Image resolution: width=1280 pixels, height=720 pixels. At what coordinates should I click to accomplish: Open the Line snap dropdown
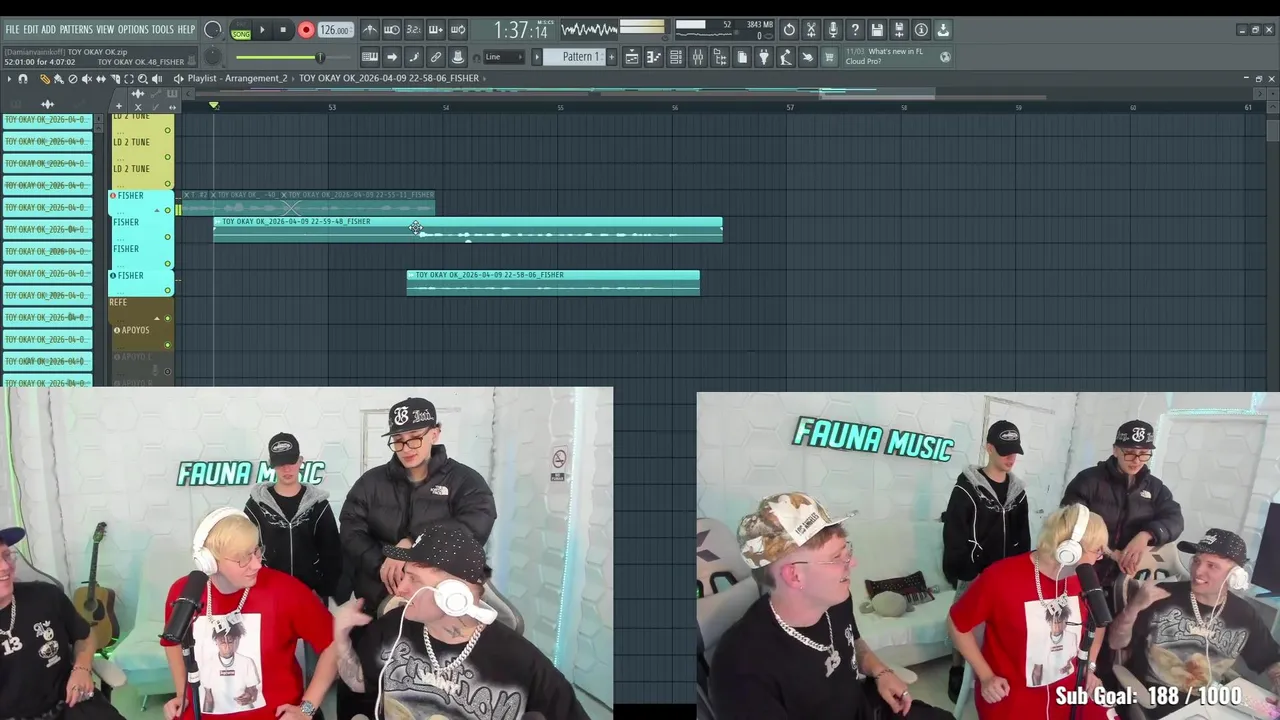pos(505,57)
